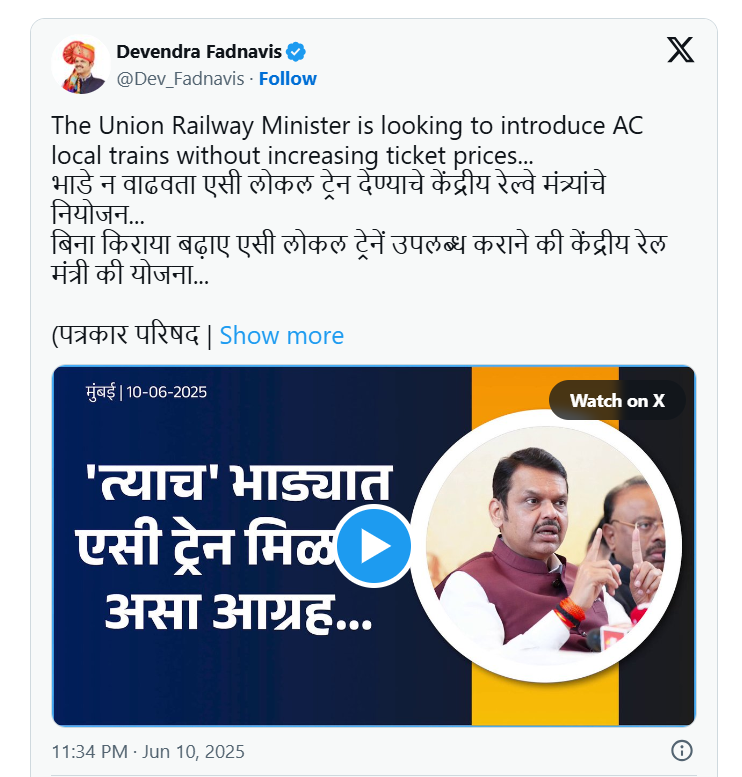Expand the tweet with Show more
The image size is (742, 777).
pyautogui.click(x=282, y=335)
